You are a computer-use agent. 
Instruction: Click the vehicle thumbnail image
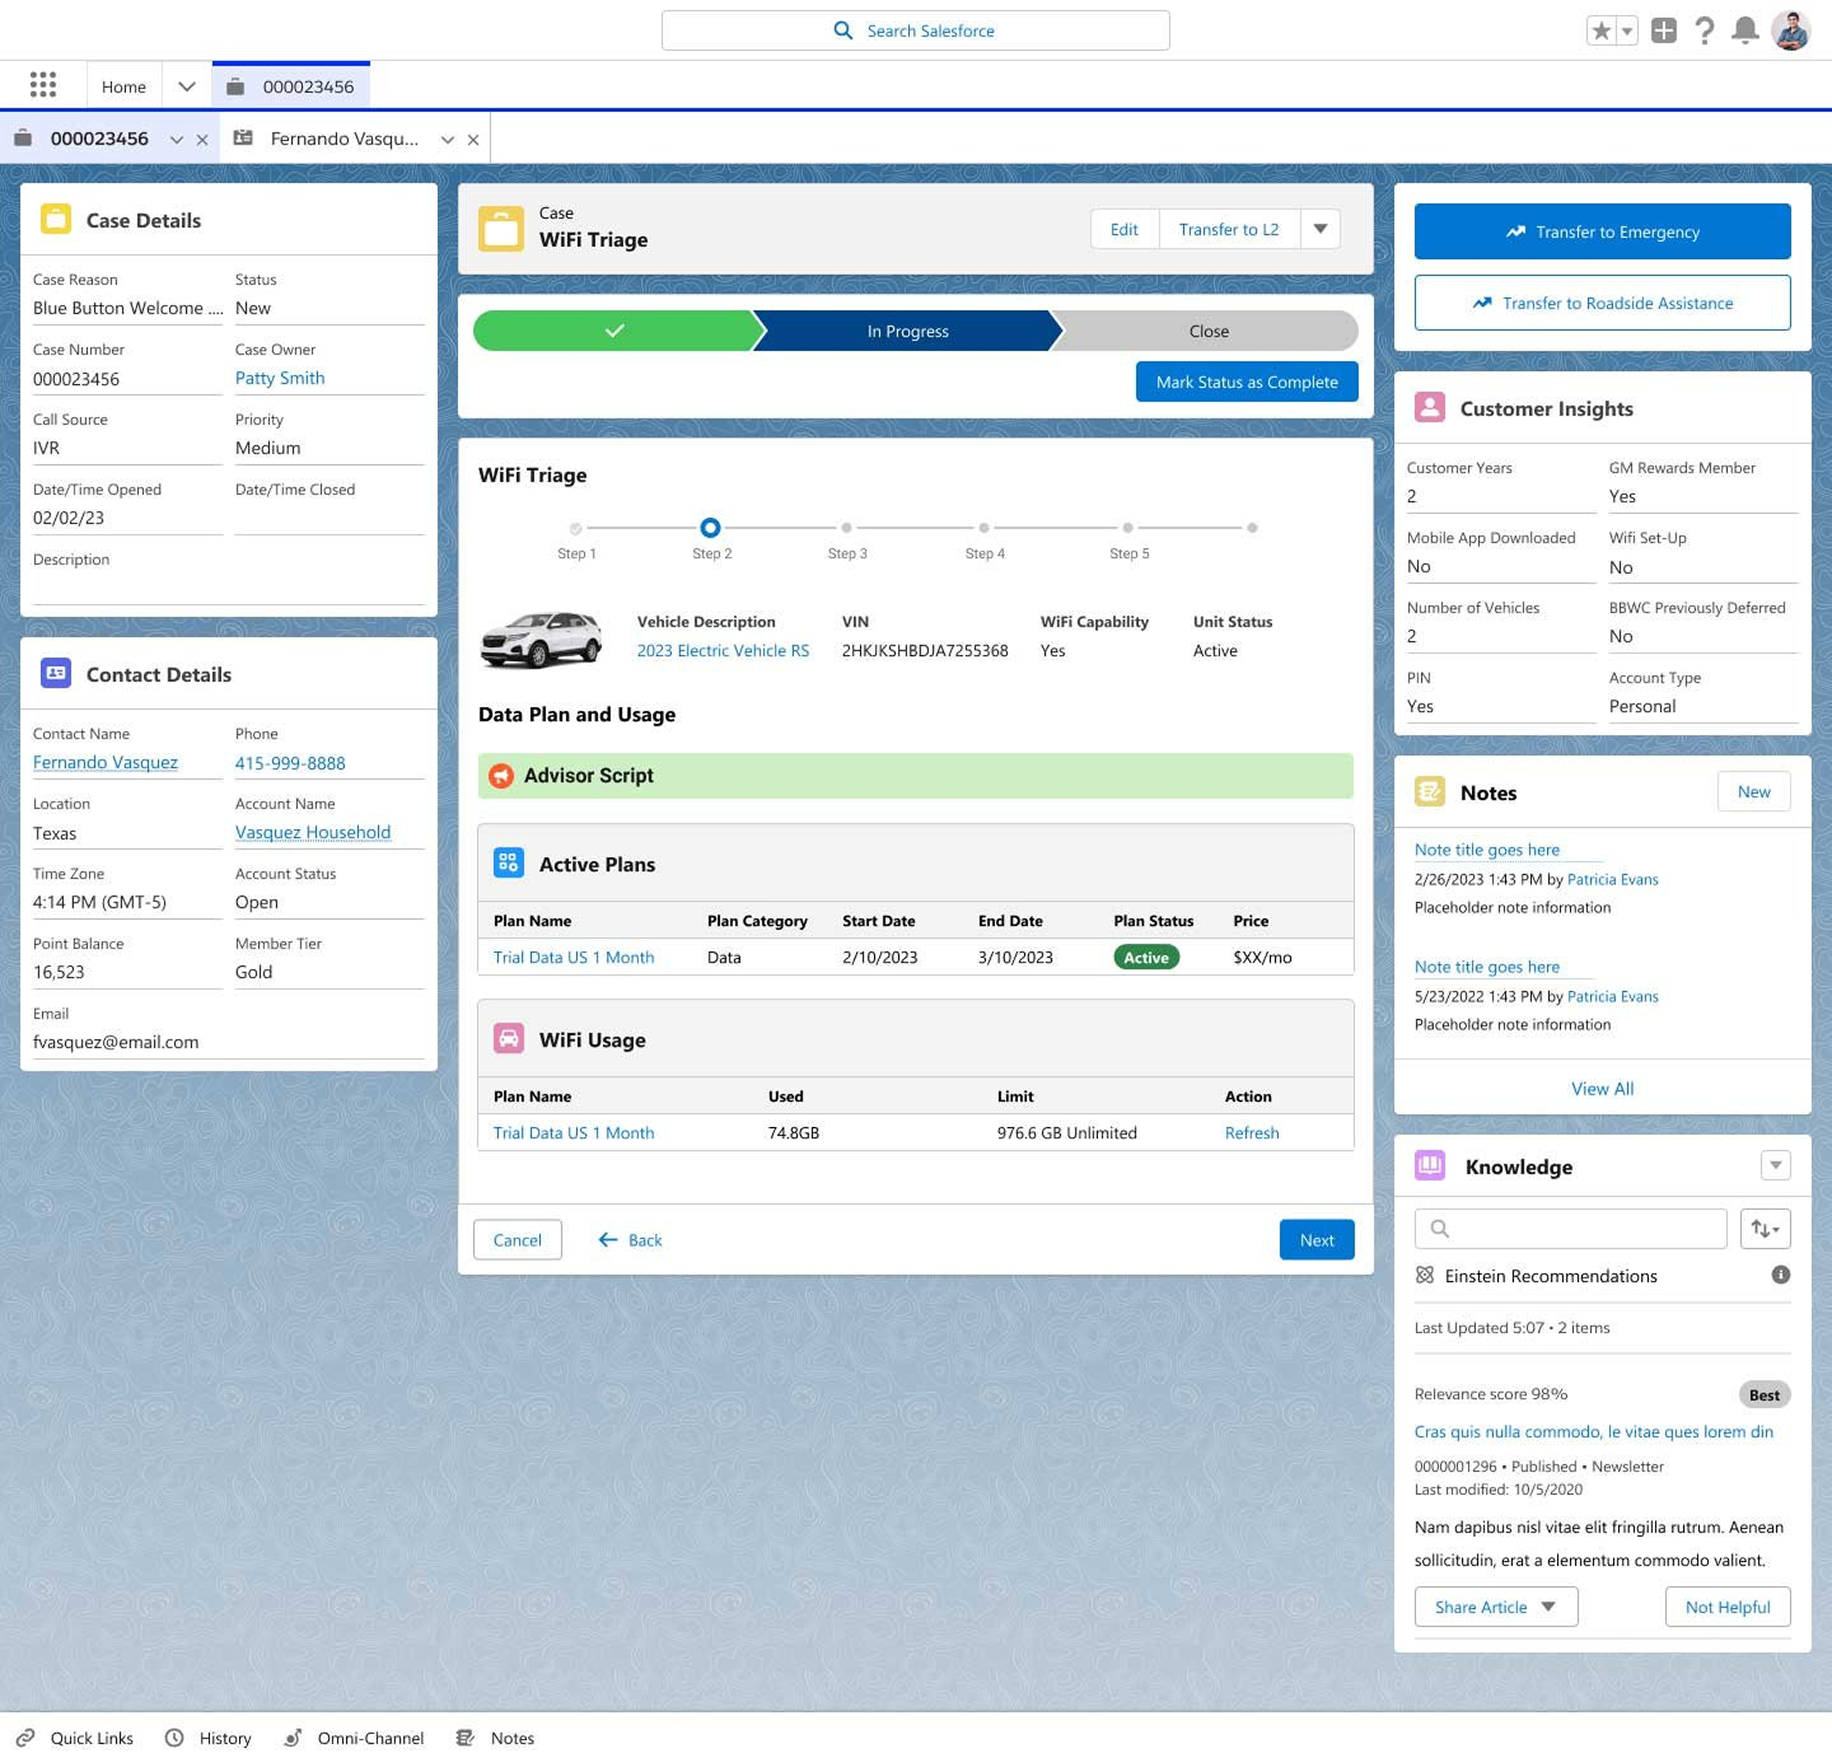coord(541,638)
